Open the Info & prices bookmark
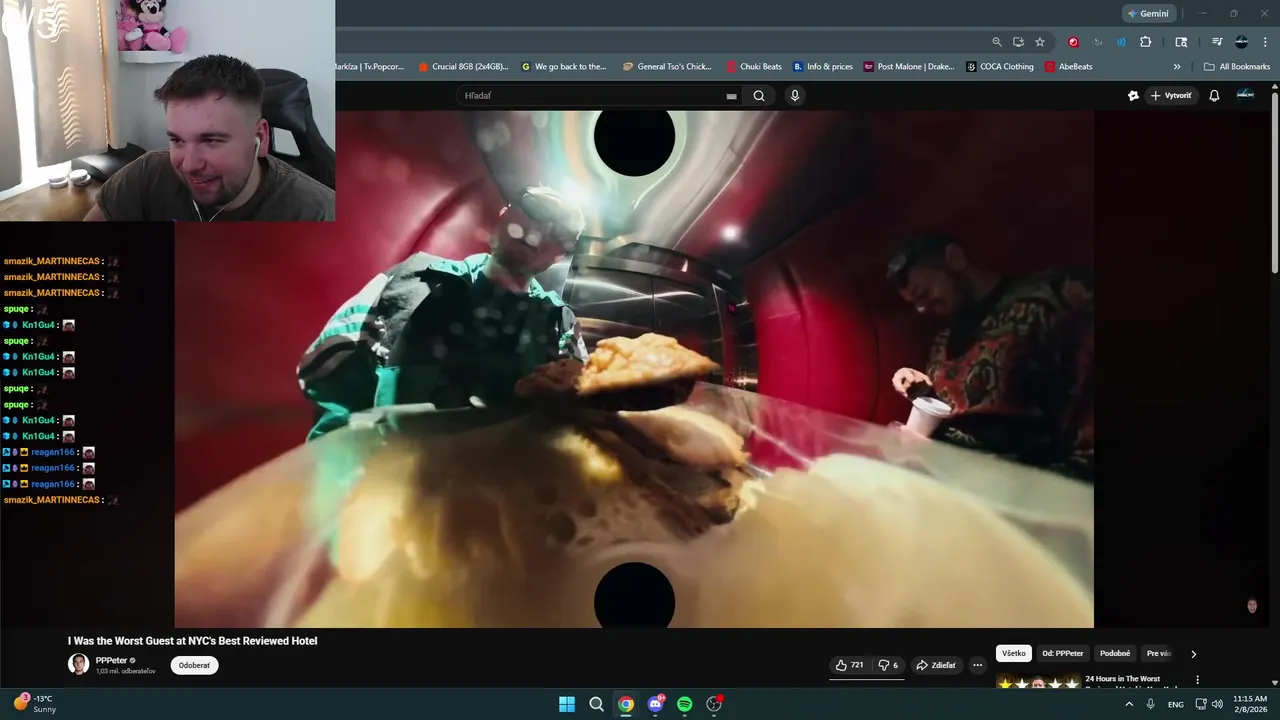This screenshot has width=1280, height=720. pyautogui.click(x=823, y=67)
